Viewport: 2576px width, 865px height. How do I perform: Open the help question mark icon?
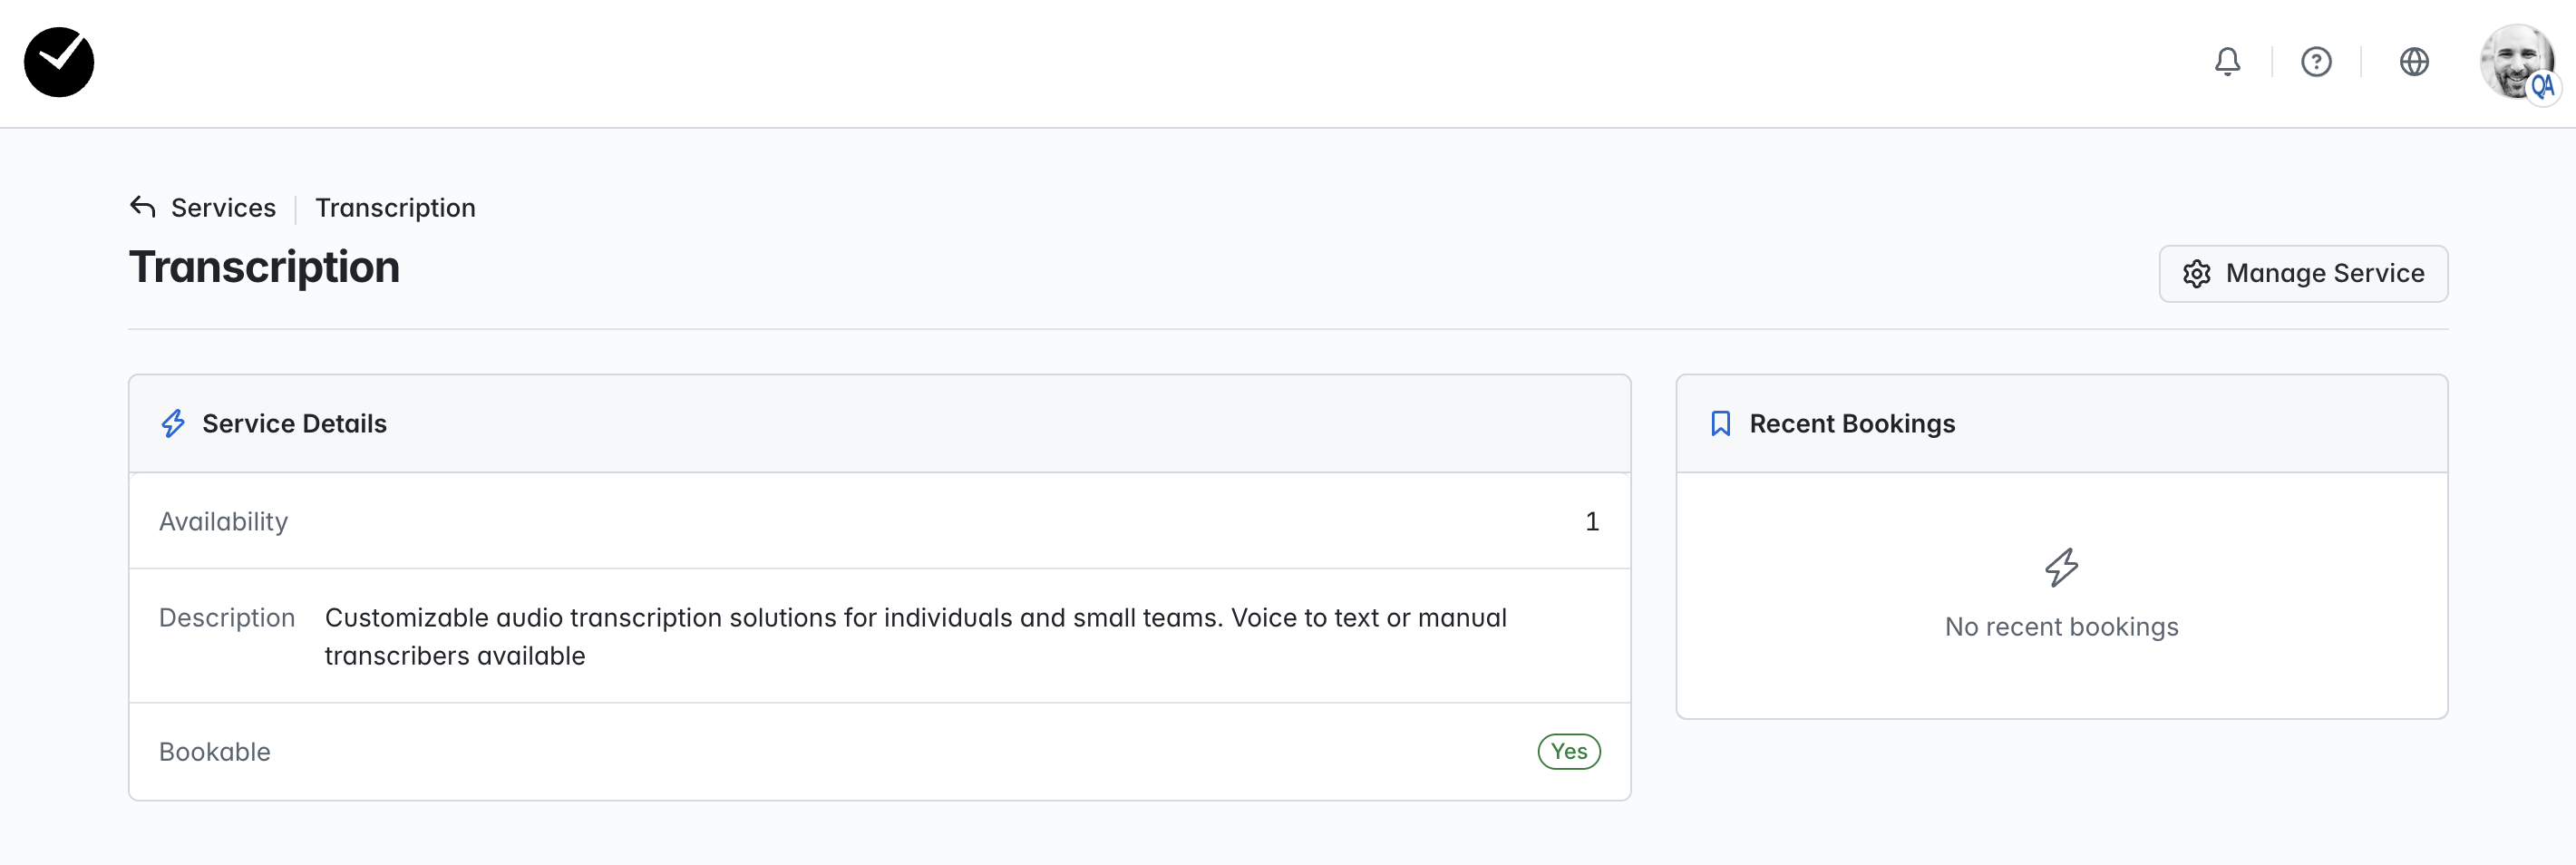tap(2316, 62)
